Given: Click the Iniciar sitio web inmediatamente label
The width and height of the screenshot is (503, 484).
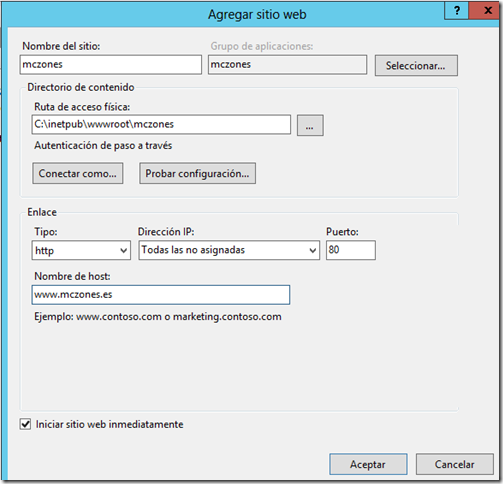Looking at the screenshot, I should (x=110, y=424).
